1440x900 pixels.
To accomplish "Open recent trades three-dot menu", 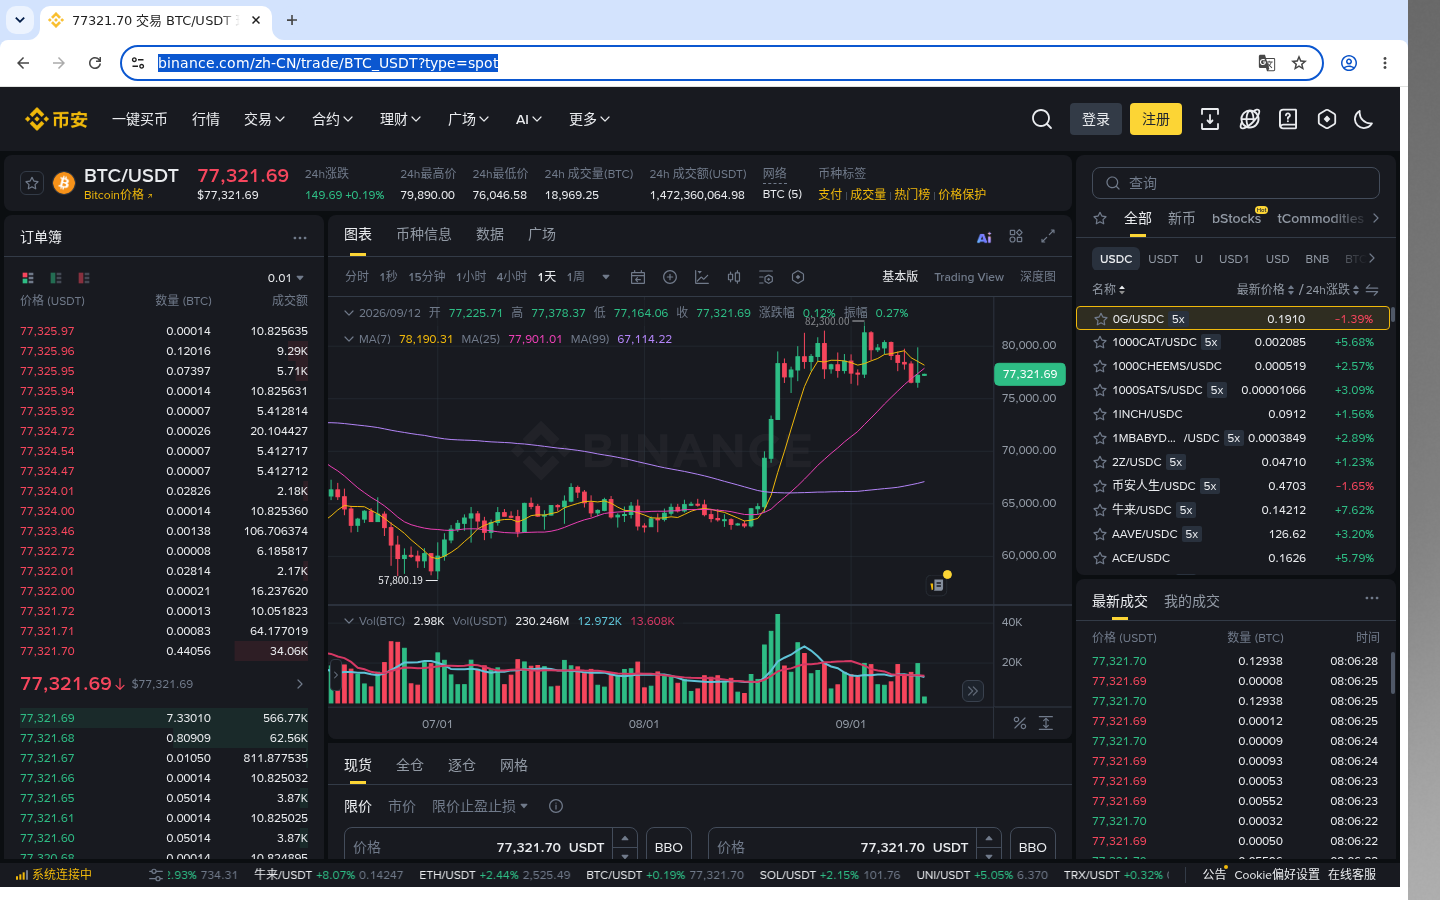I will tap(1372, 599).
